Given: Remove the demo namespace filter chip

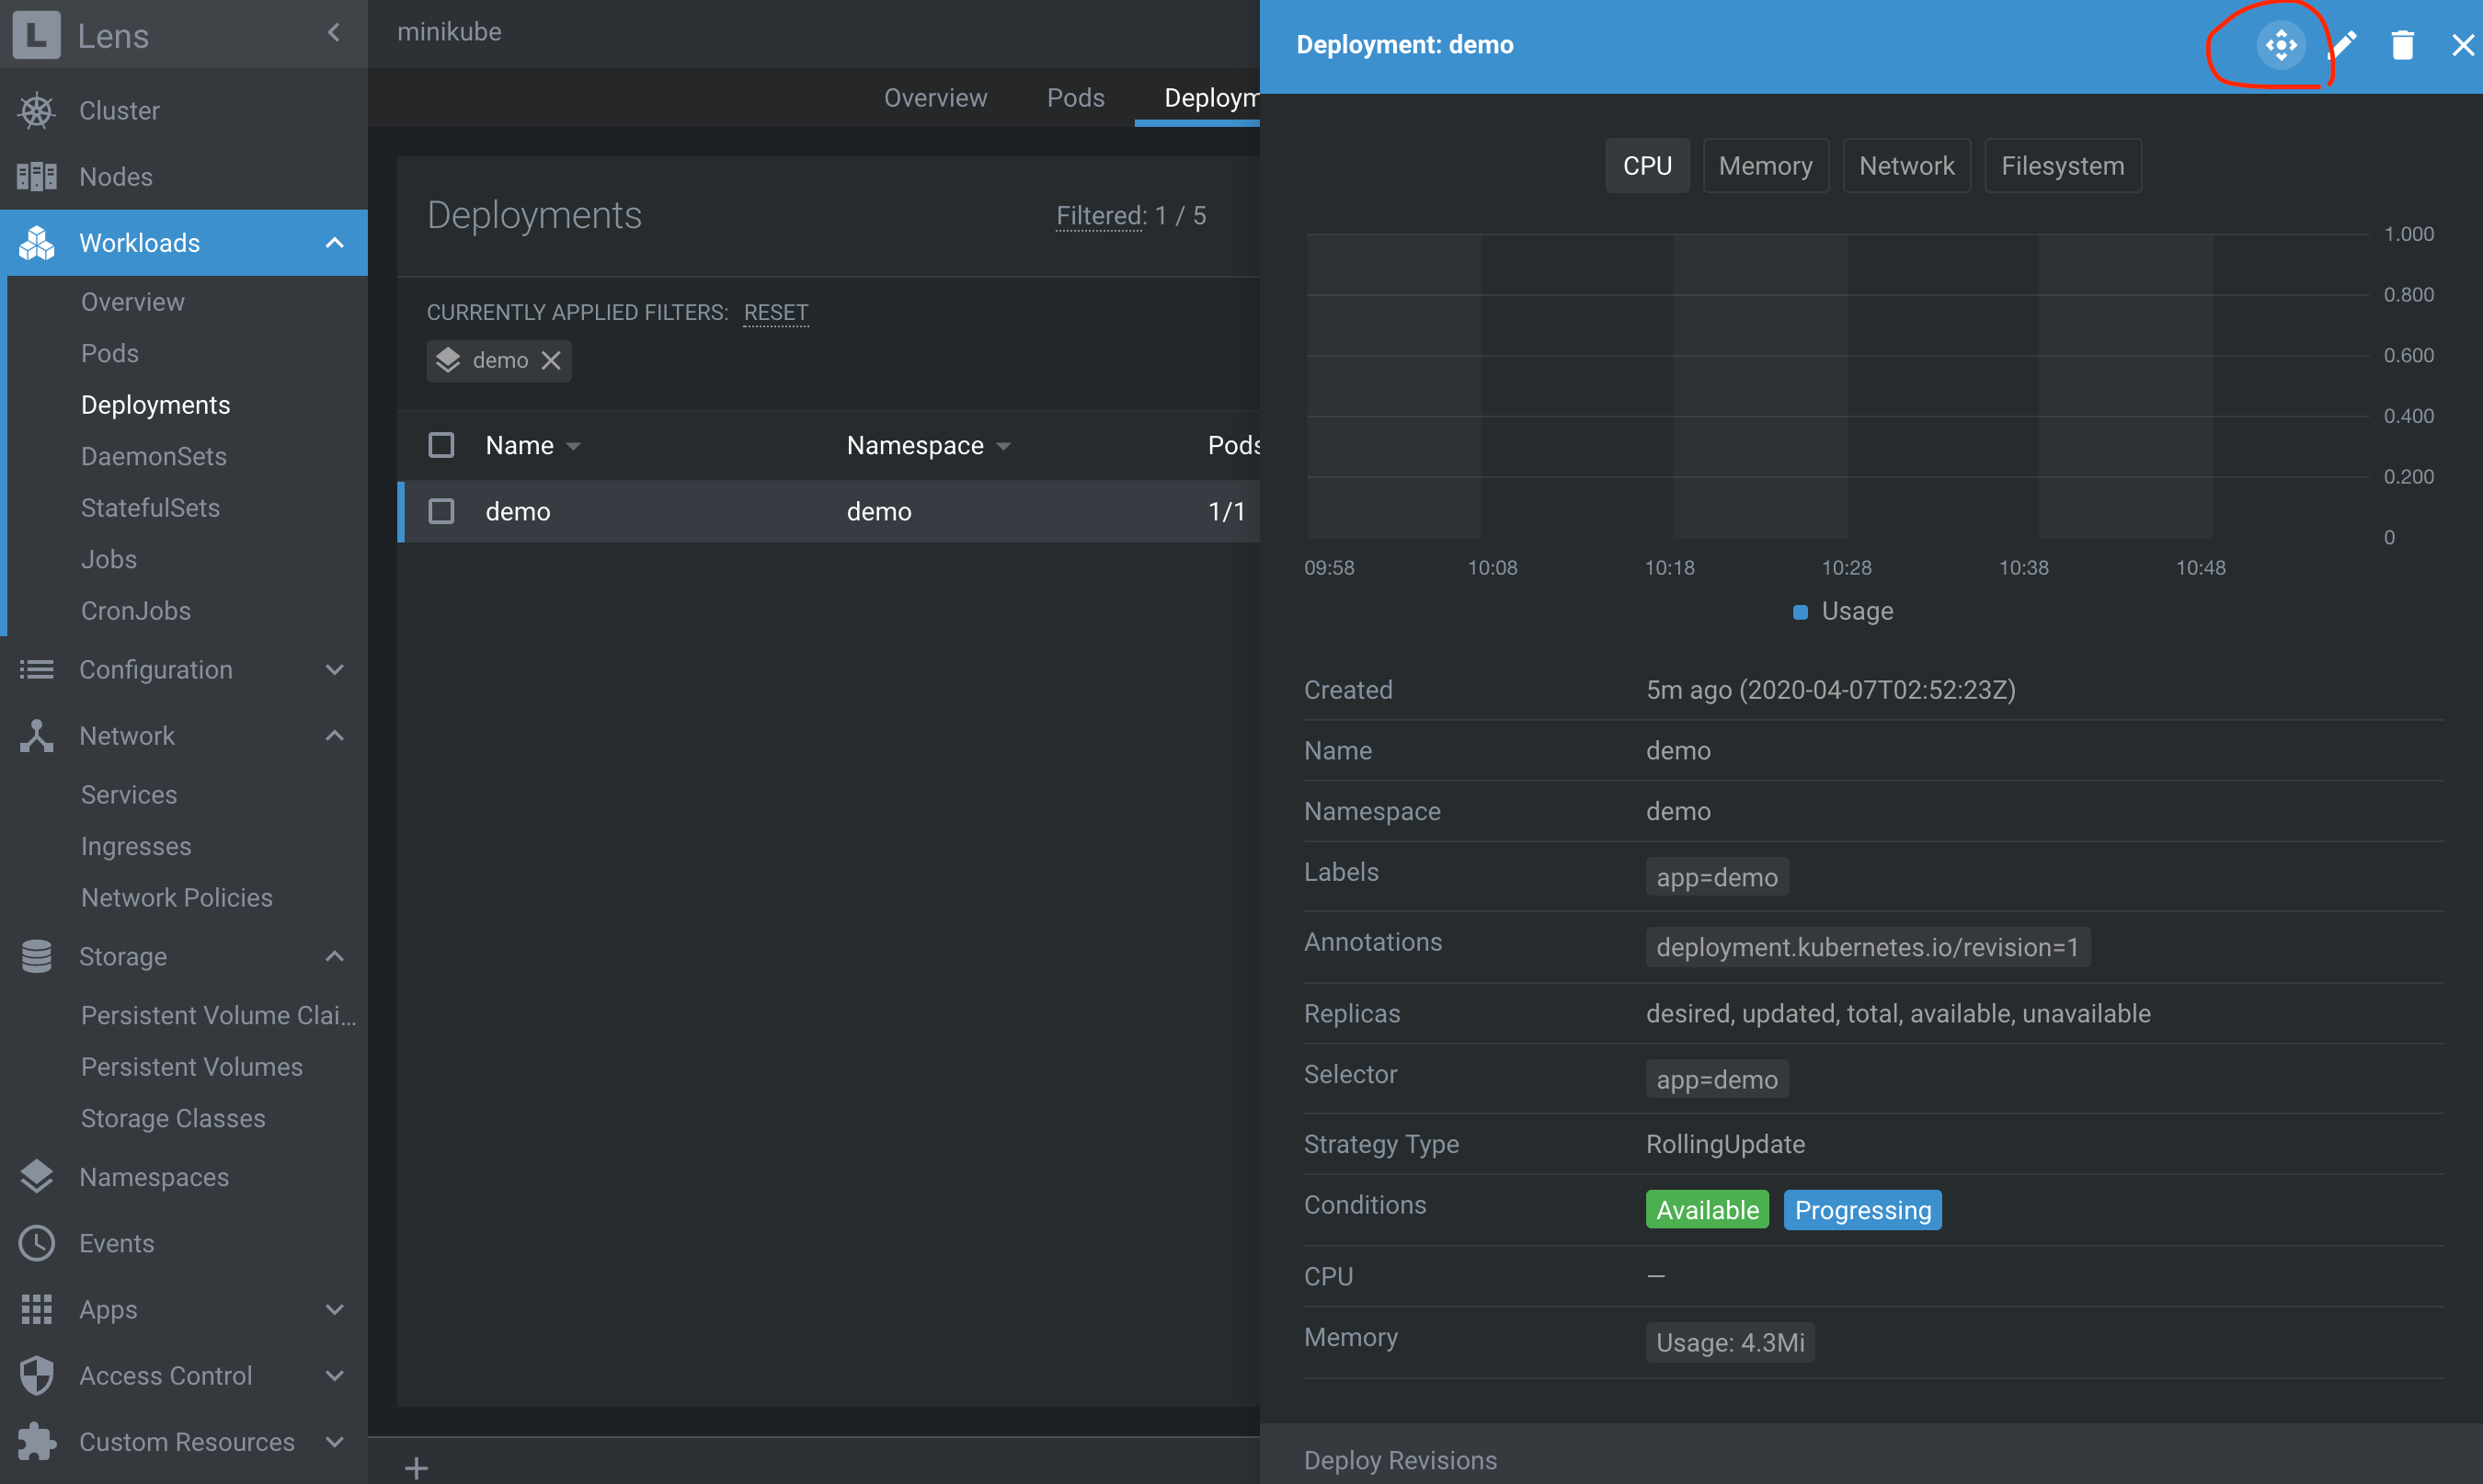Looking at the screenshot, I should pos(551,360).
